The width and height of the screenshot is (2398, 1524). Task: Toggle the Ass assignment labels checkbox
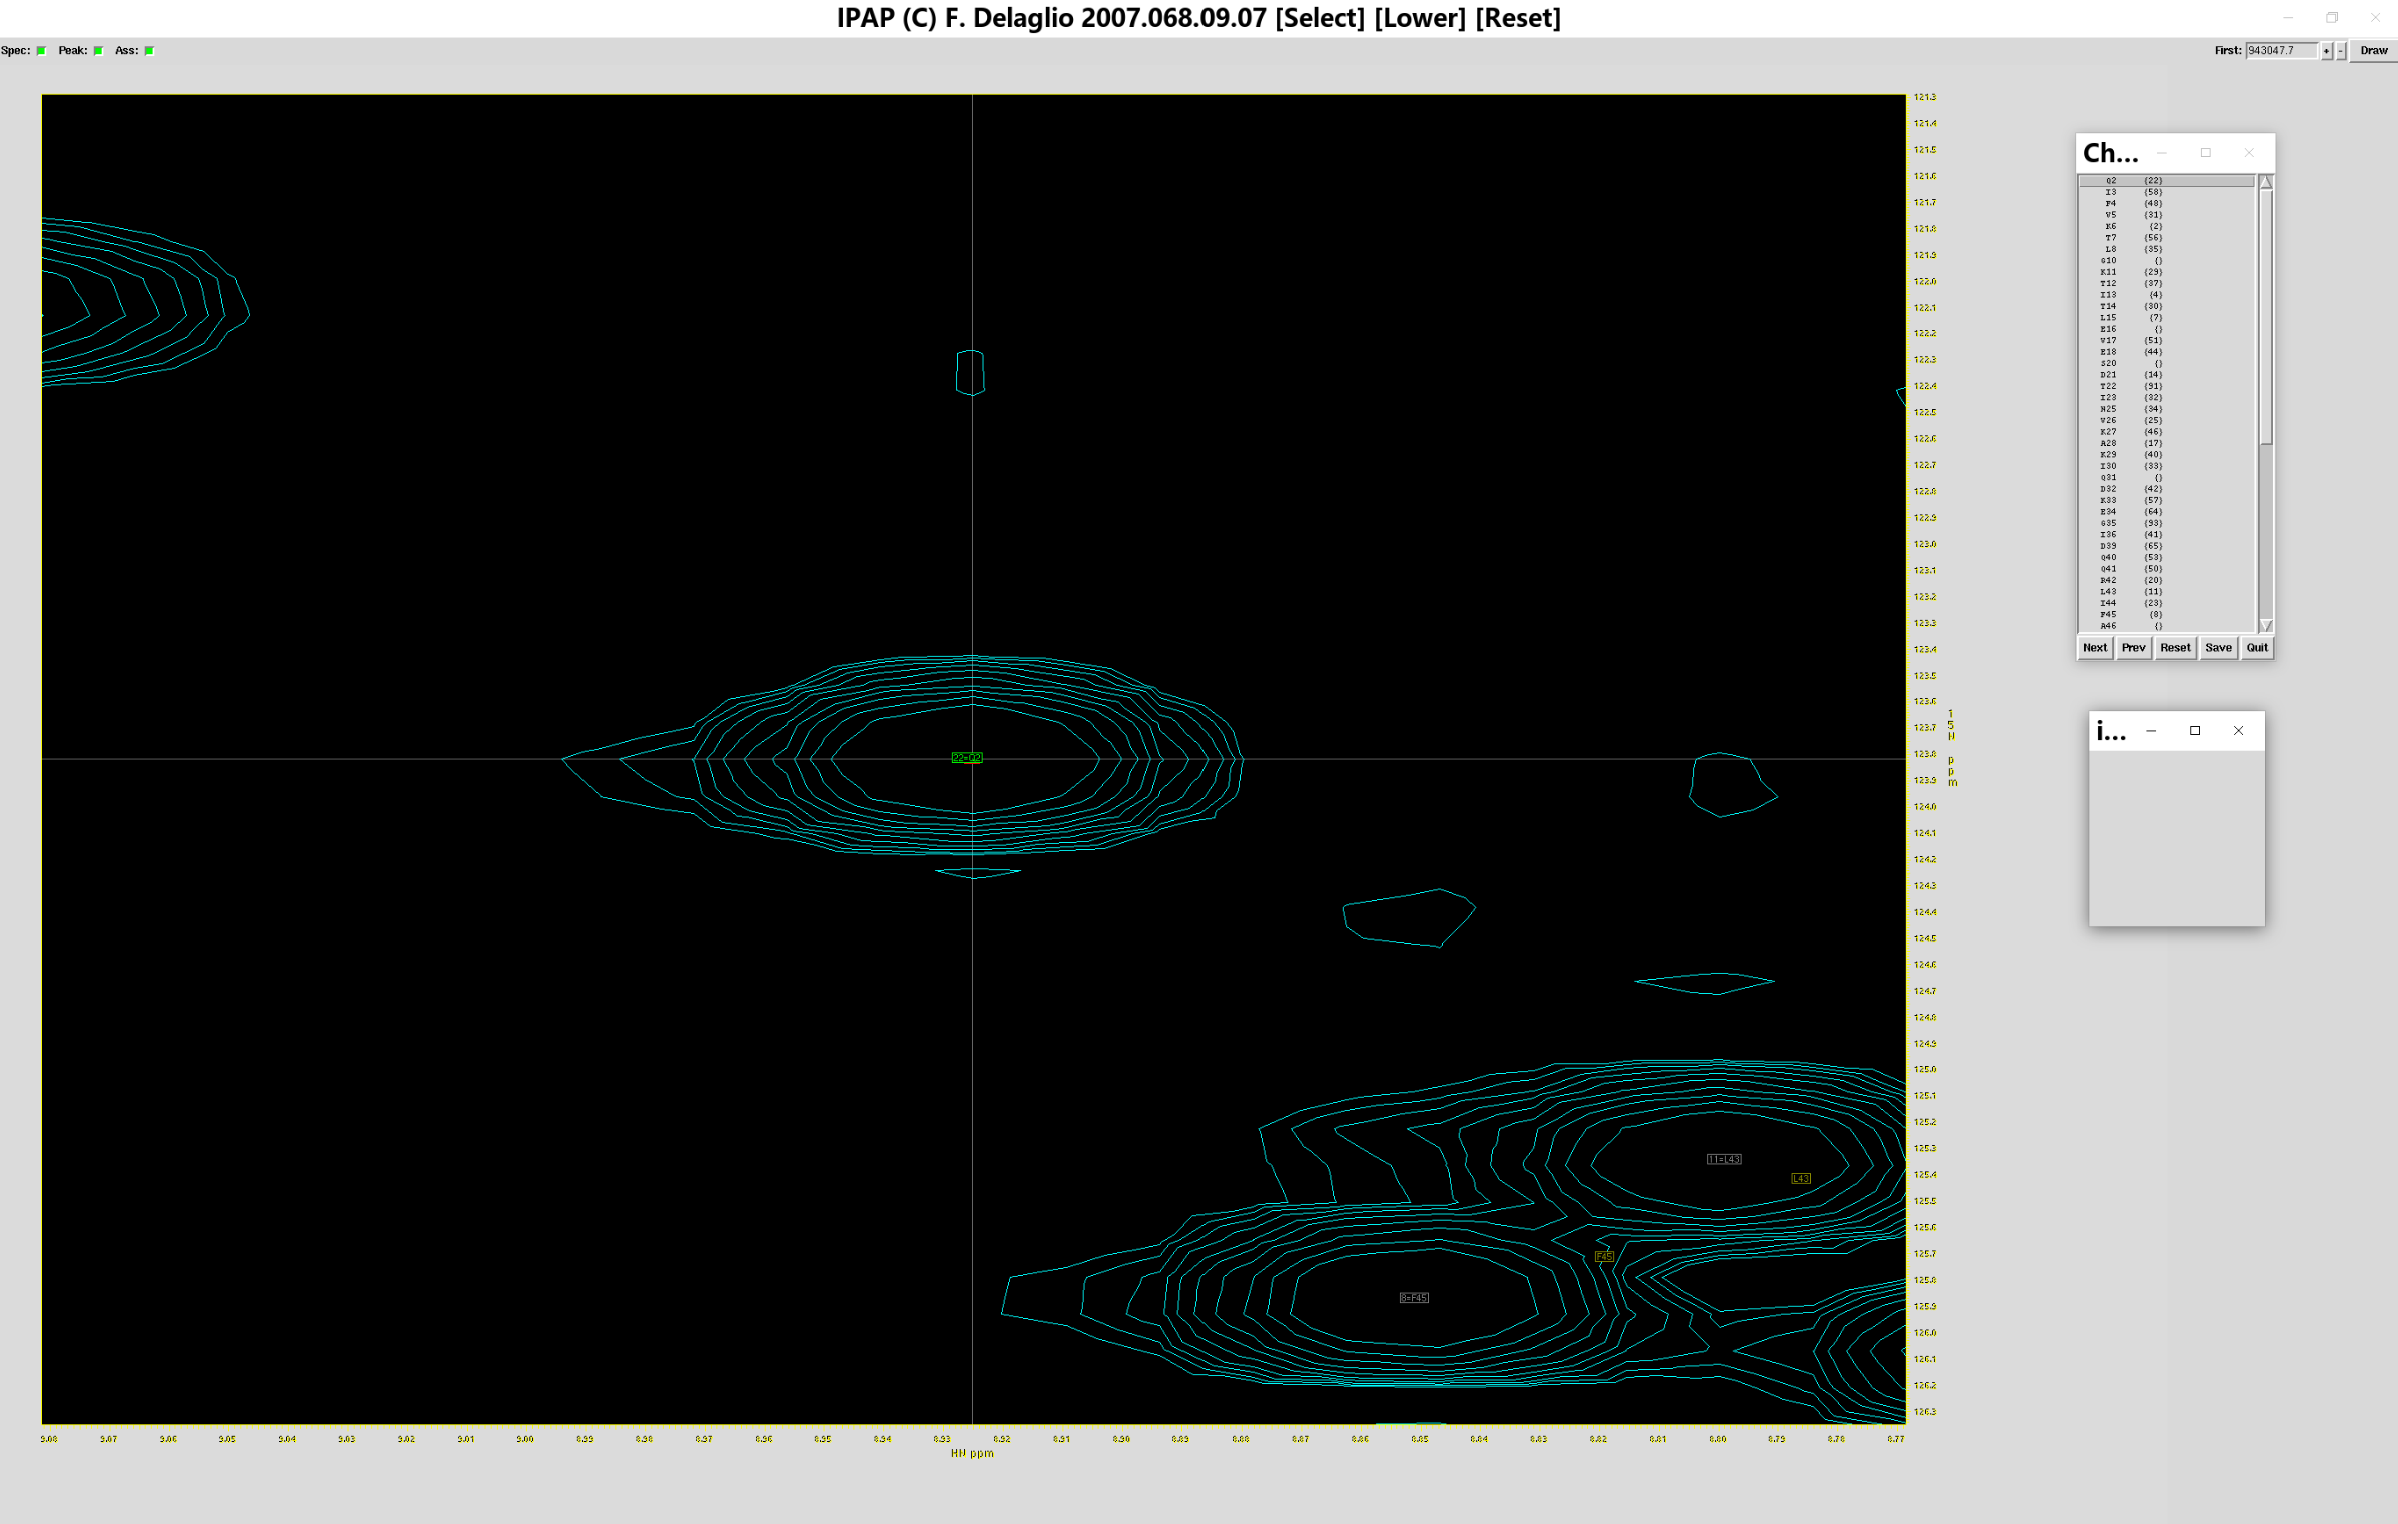pyautogui.click(x=149, y=51)
